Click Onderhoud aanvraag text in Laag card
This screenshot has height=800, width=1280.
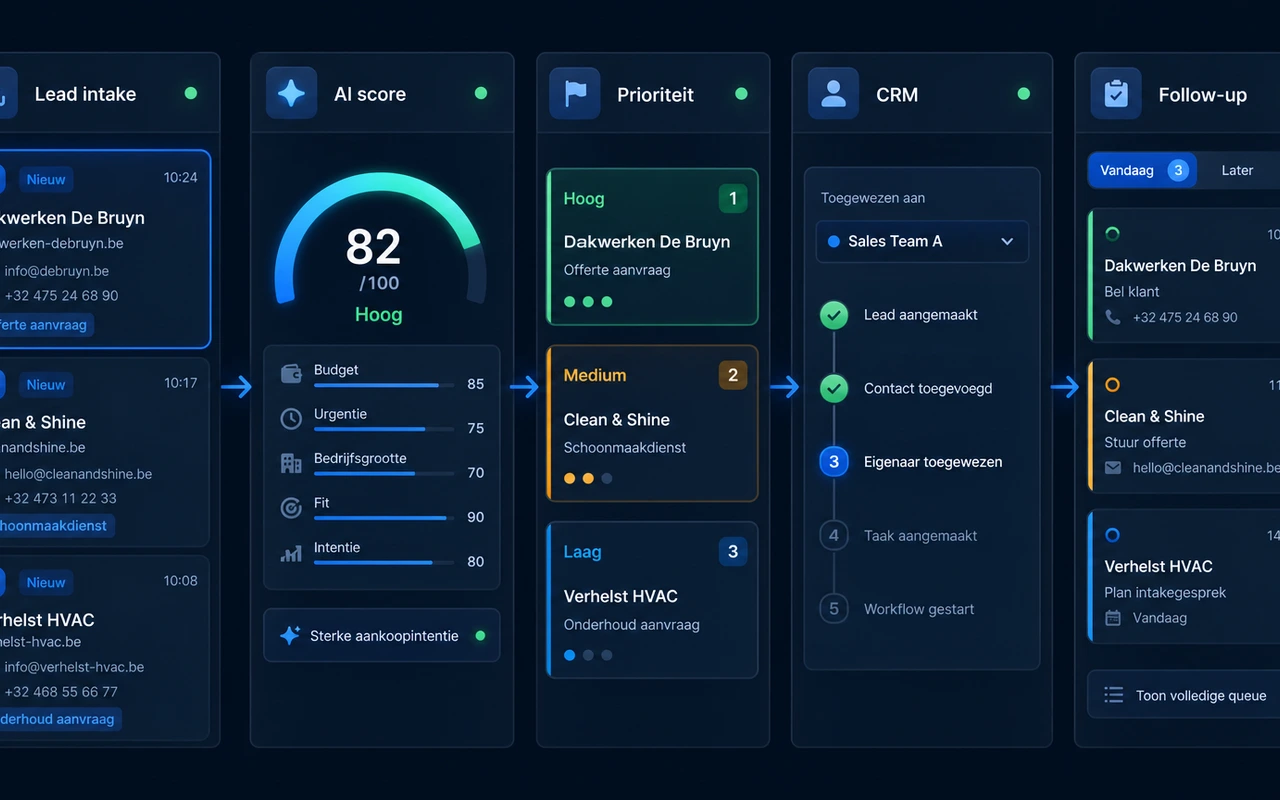631,624
